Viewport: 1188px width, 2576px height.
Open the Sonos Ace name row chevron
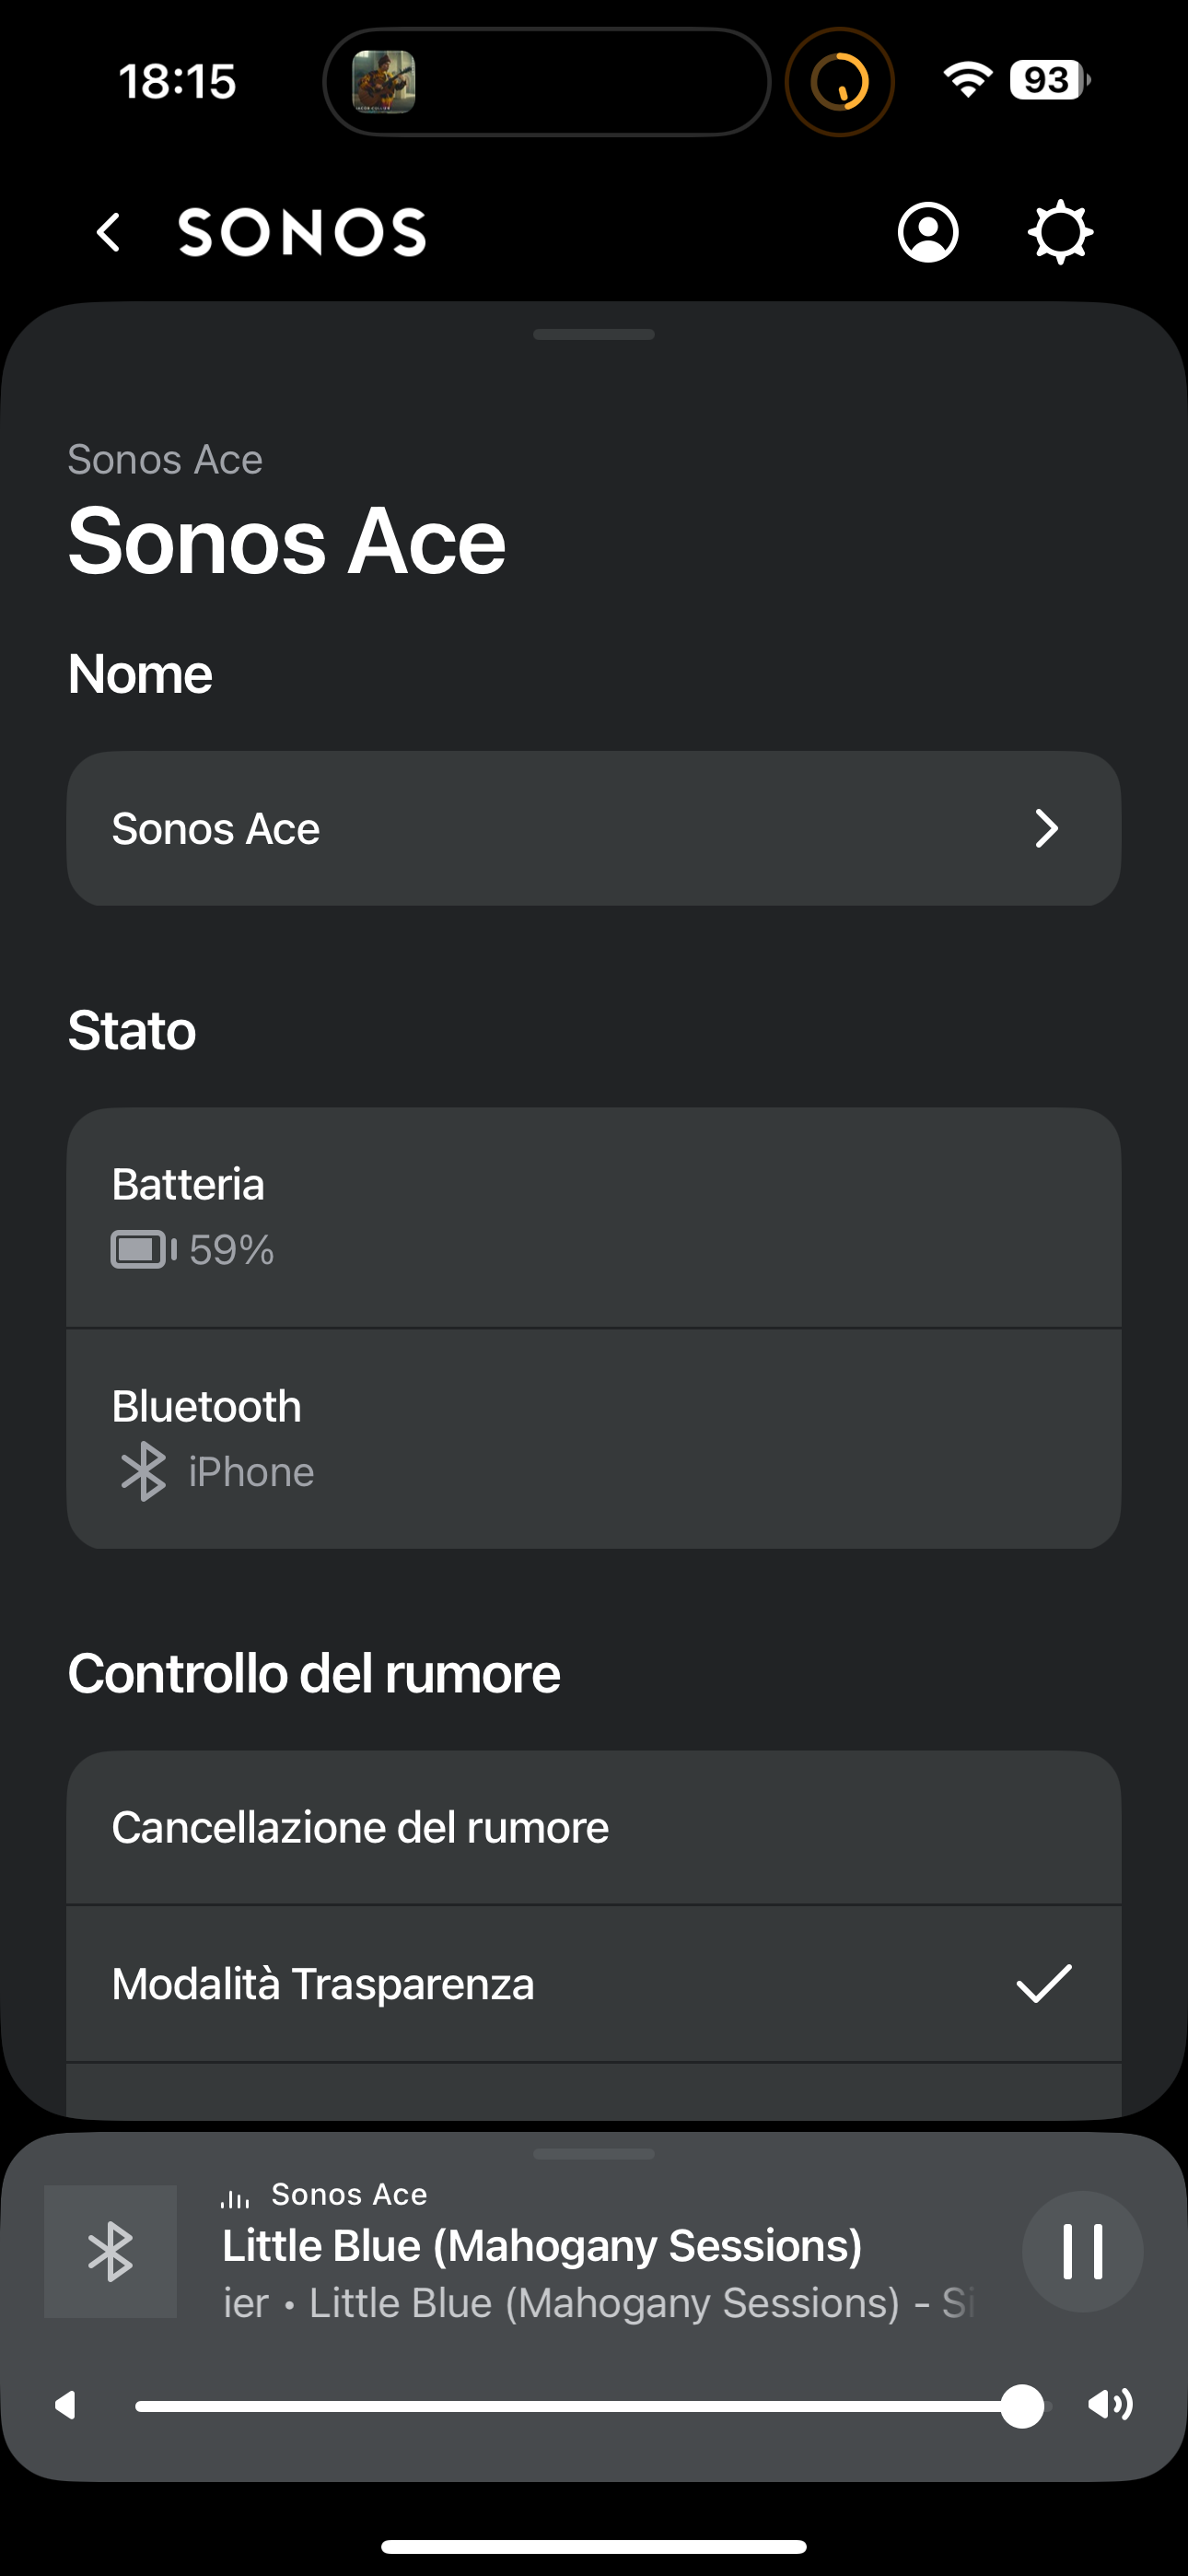click(1046, 828)
